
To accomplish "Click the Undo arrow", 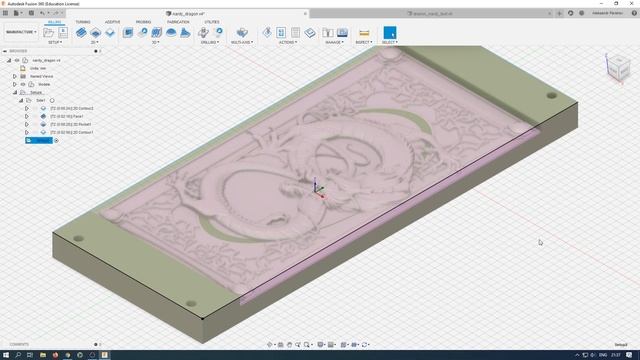I will click(42, 13).
